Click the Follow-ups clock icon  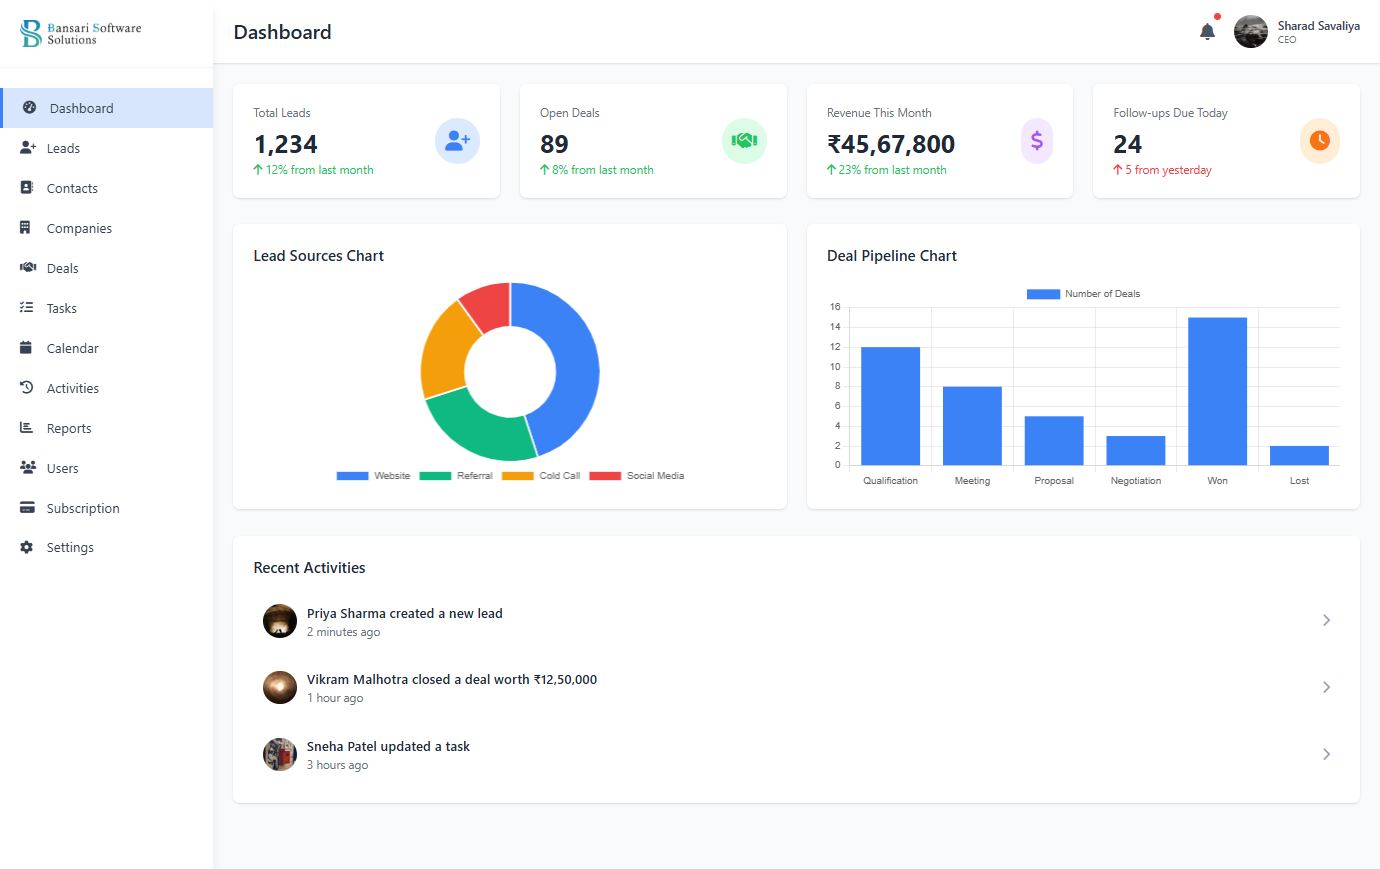click(x=1319, y=141)
